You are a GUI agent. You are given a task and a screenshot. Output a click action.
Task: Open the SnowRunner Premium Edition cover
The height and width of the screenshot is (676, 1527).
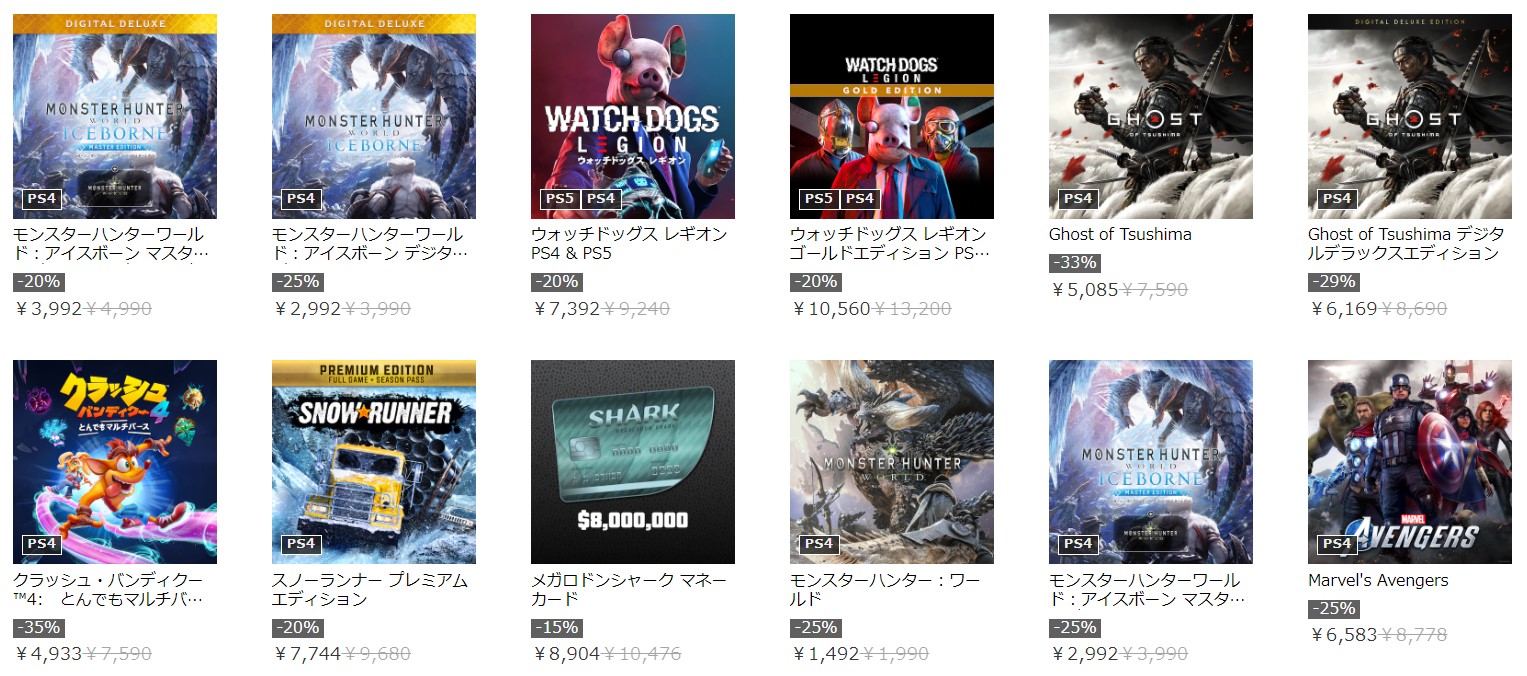[374, 462]
